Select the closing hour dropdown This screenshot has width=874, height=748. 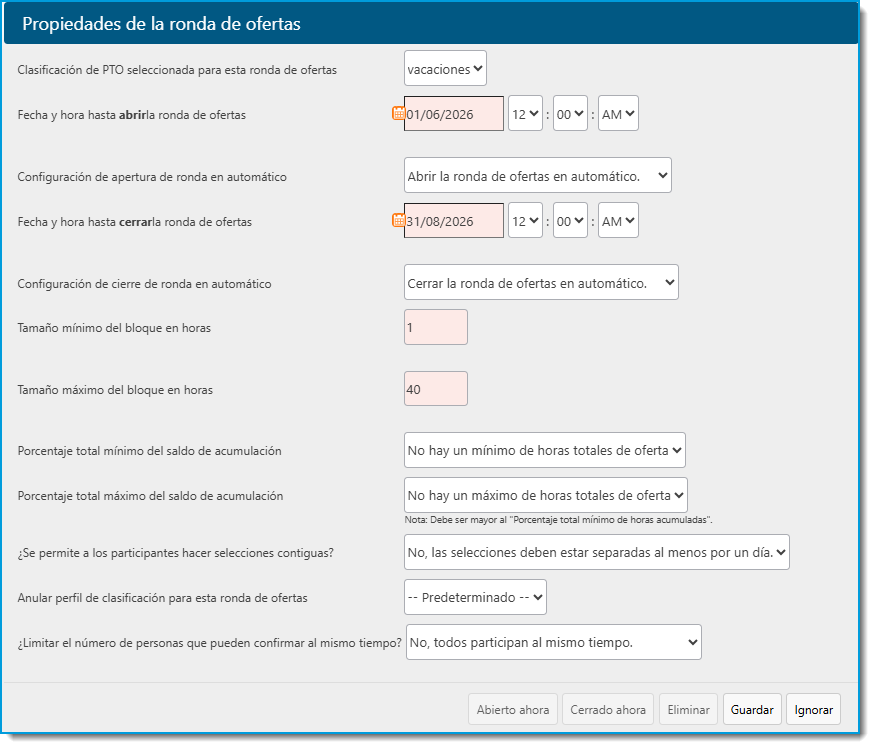(525, 221)
